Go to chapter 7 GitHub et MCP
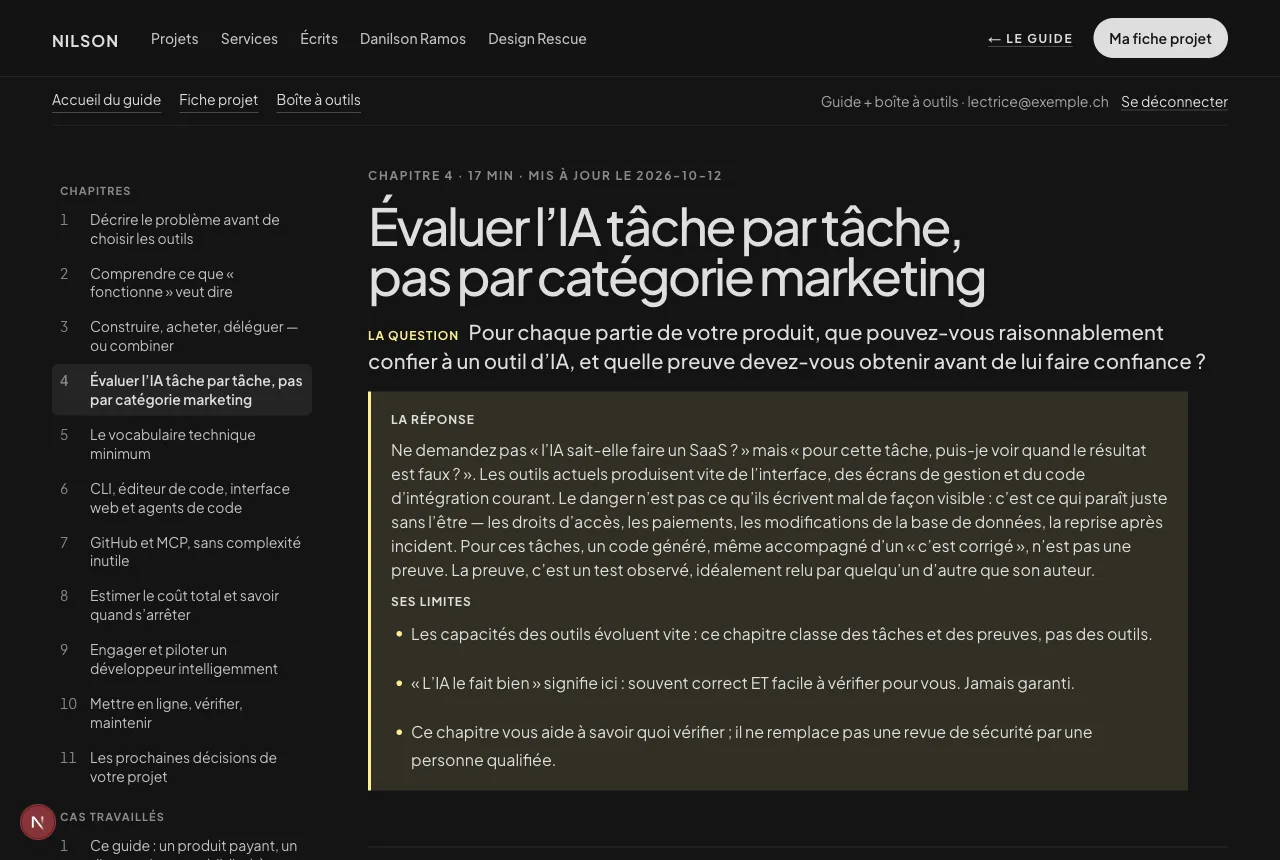This screenshot has height=860, width=1280. click(x=182, y=552)
